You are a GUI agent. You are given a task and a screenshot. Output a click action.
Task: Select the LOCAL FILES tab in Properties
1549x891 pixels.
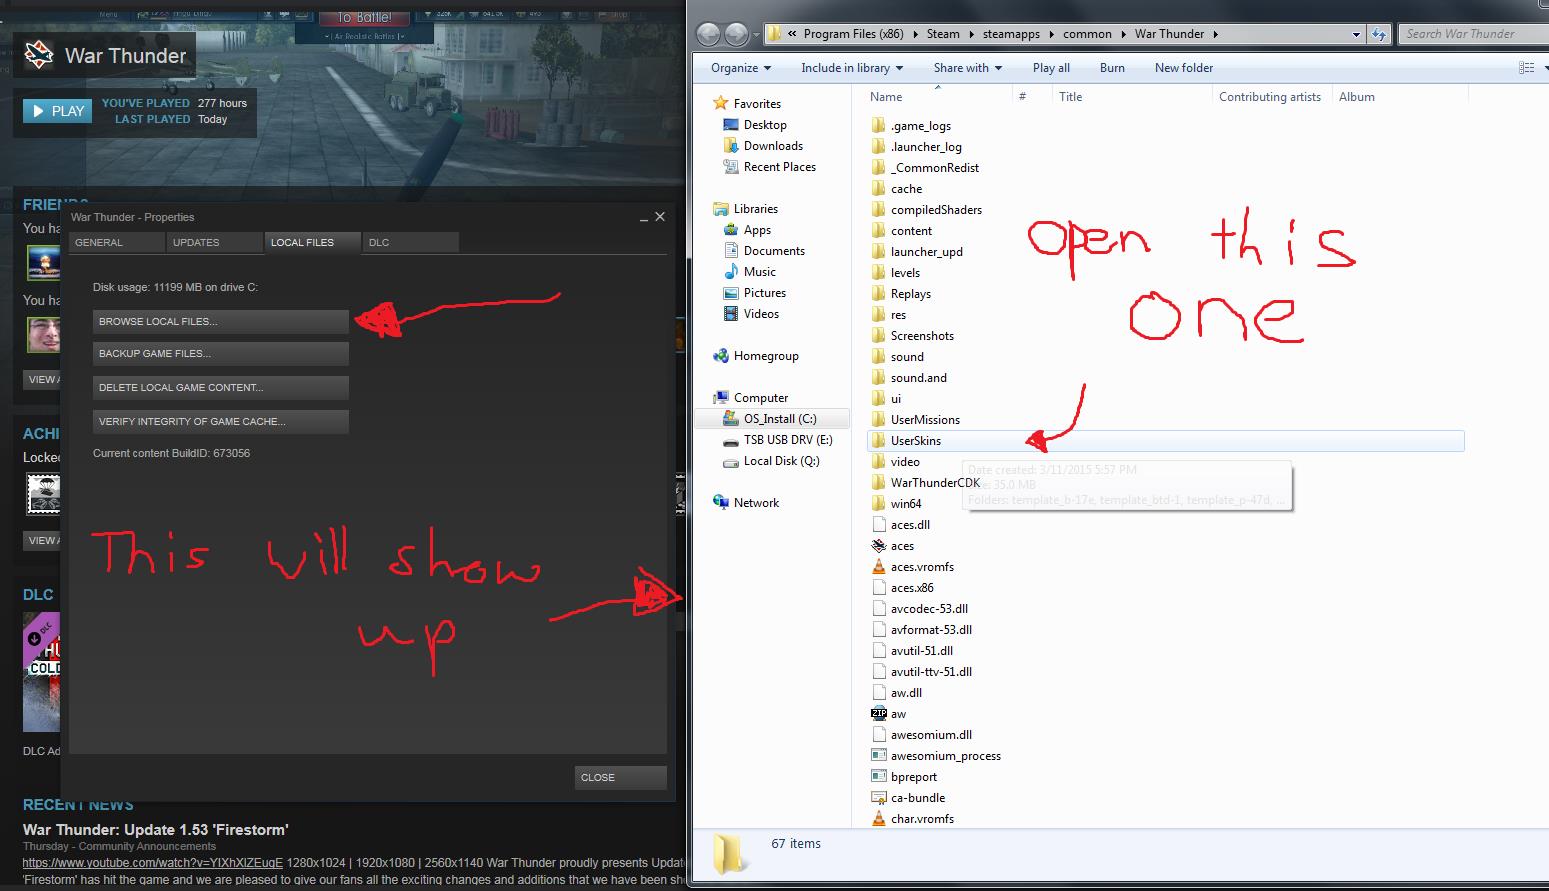click(312, 242)
